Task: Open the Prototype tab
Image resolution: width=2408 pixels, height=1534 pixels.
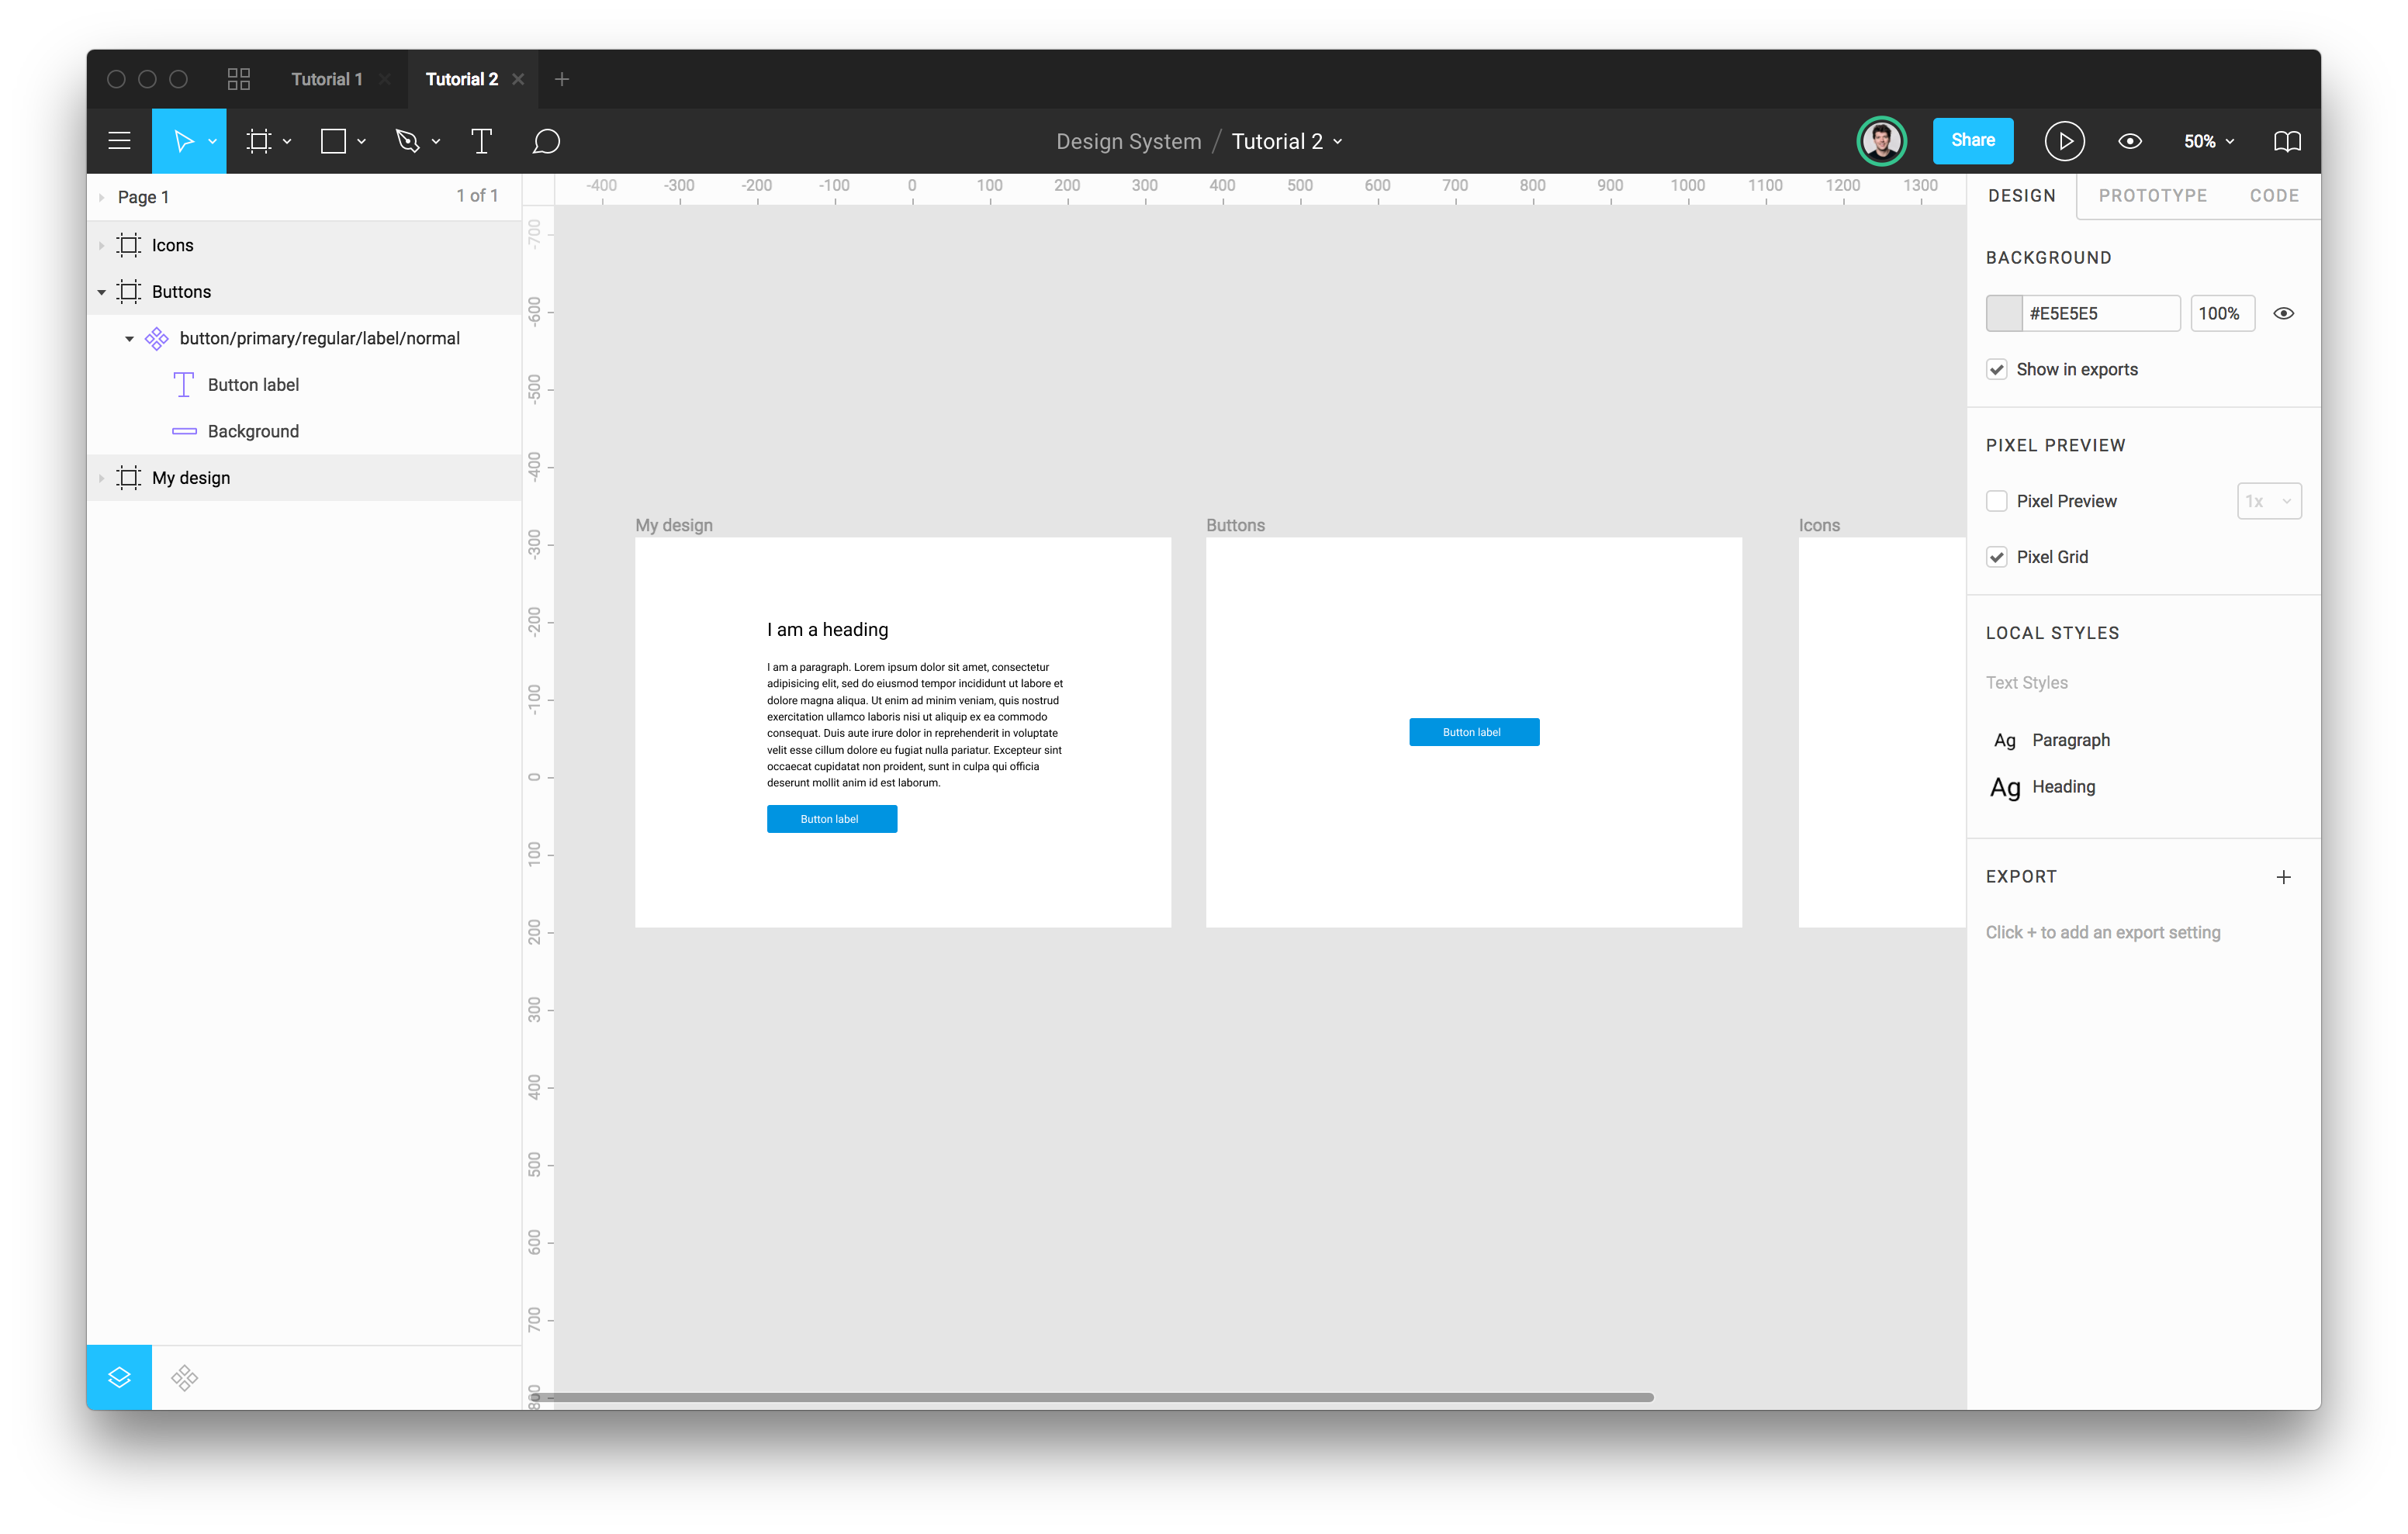Action: 2152,196
